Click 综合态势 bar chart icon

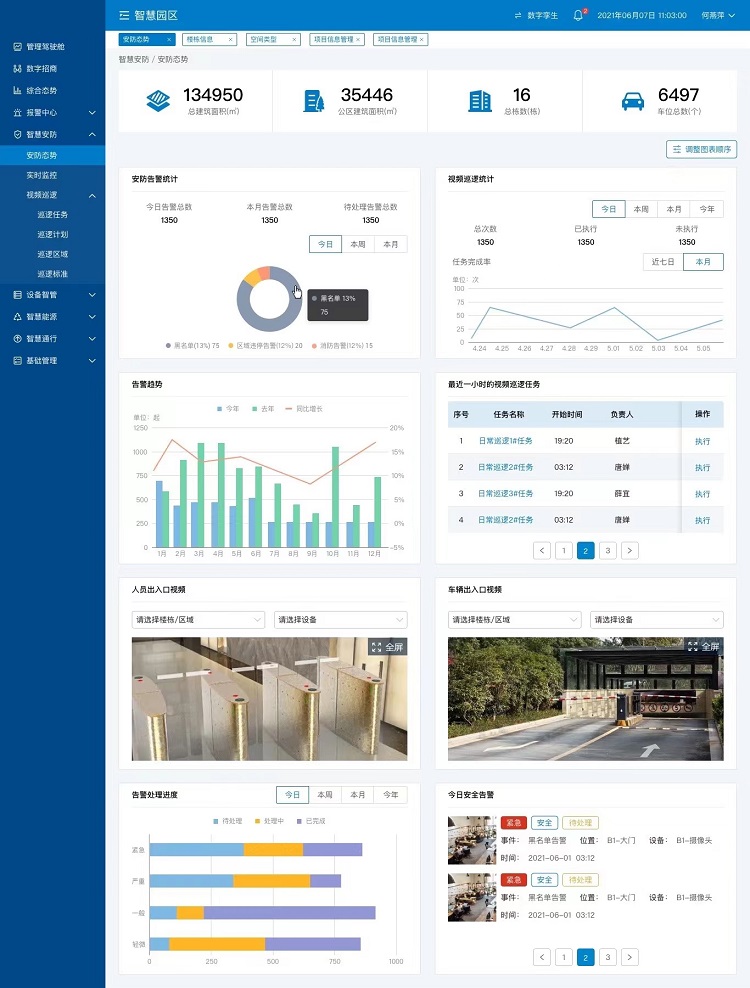(x=18, y=91)
